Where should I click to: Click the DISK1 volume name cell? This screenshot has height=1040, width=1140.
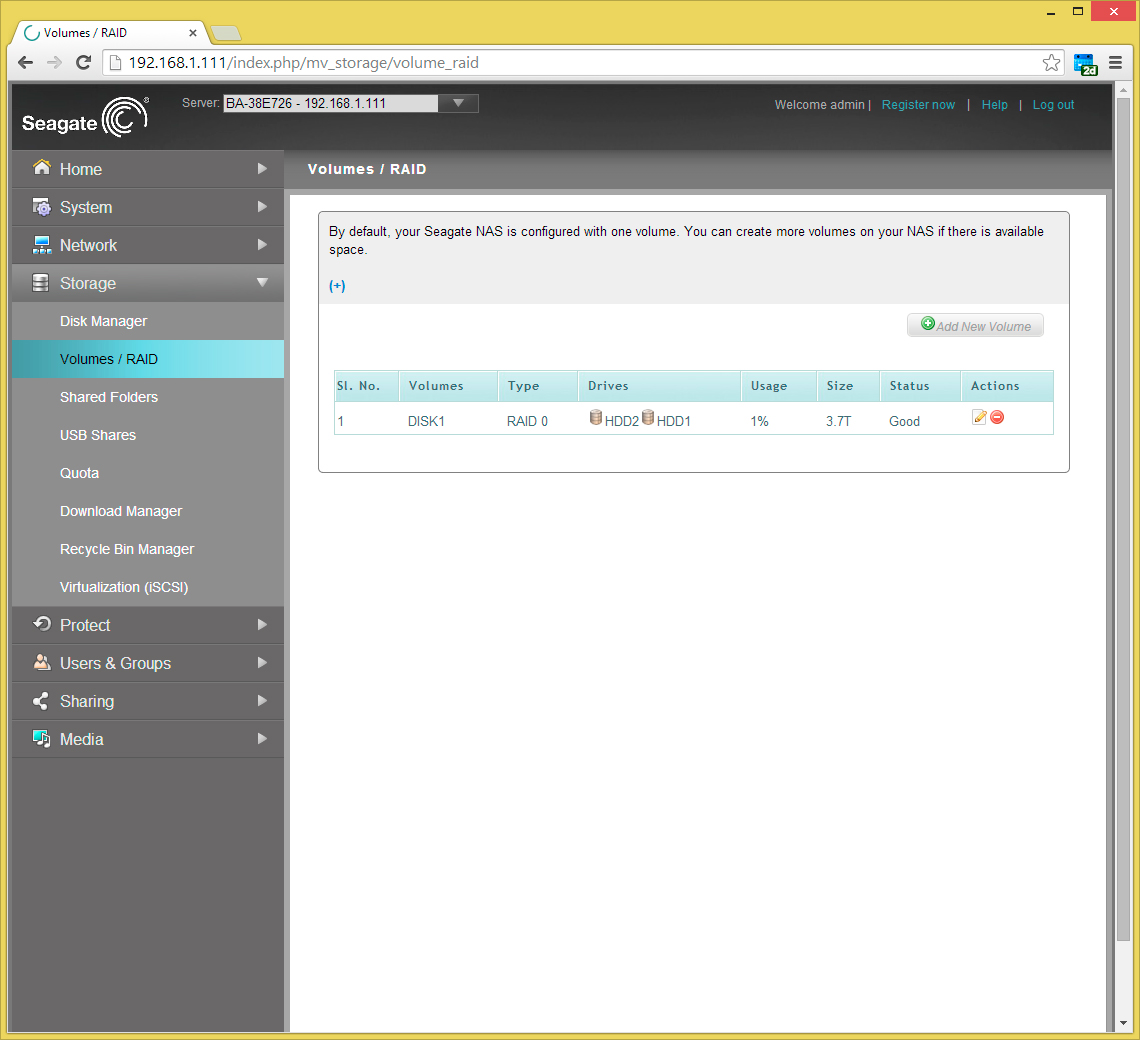pos(426,421)
